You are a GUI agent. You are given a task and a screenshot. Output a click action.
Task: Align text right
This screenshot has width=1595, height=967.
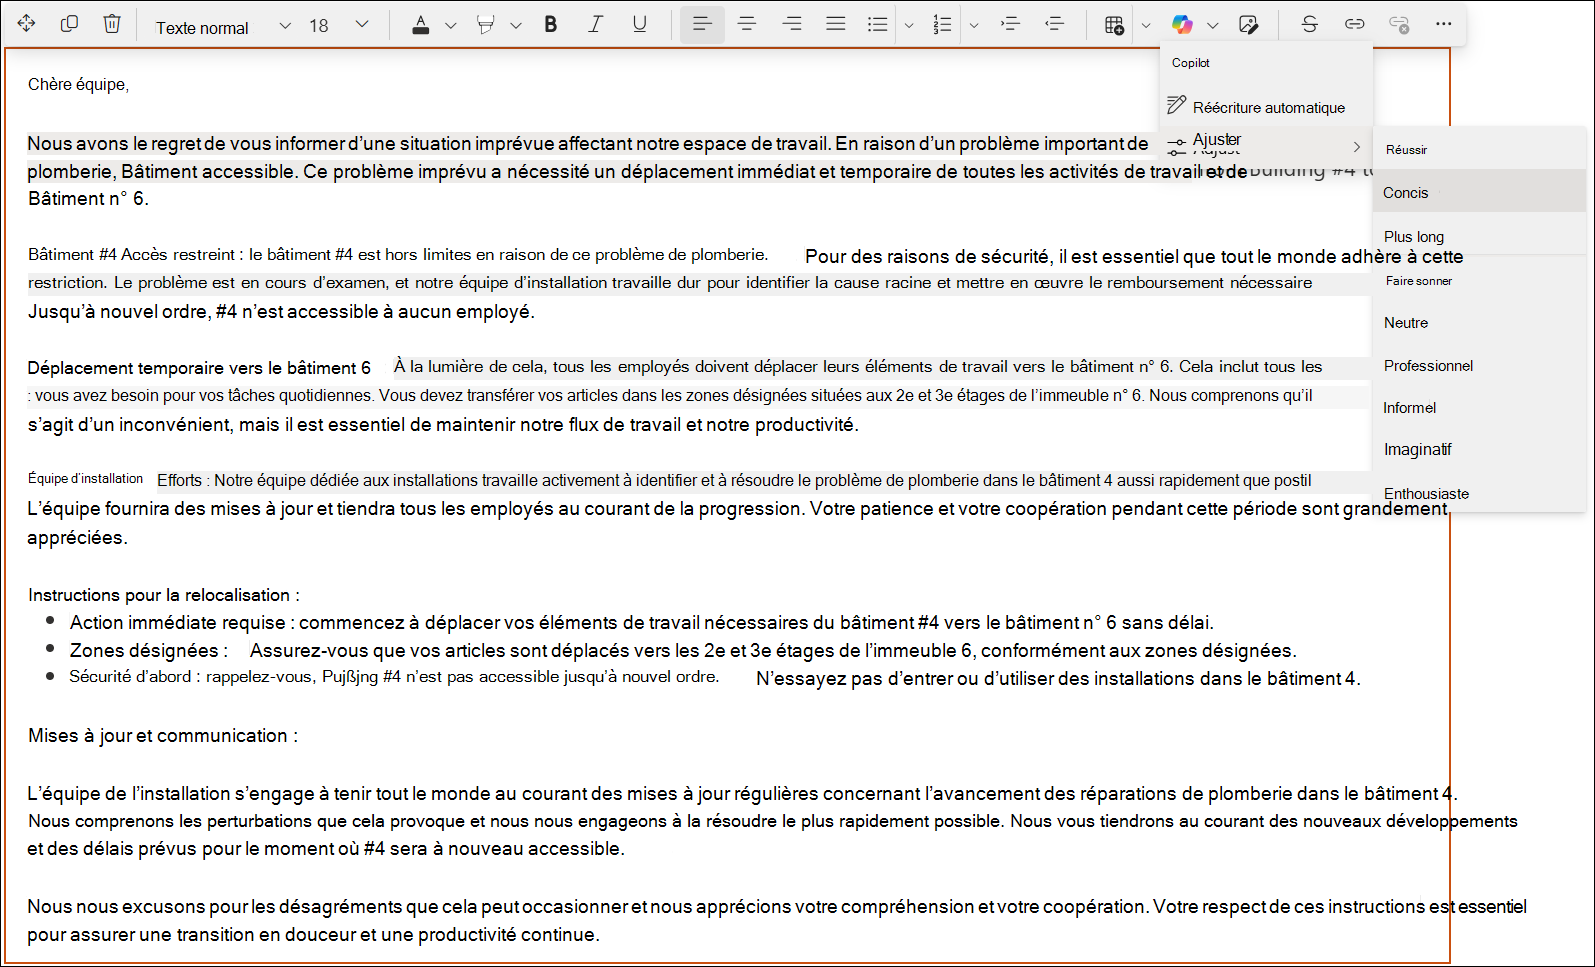click(792, 24)
